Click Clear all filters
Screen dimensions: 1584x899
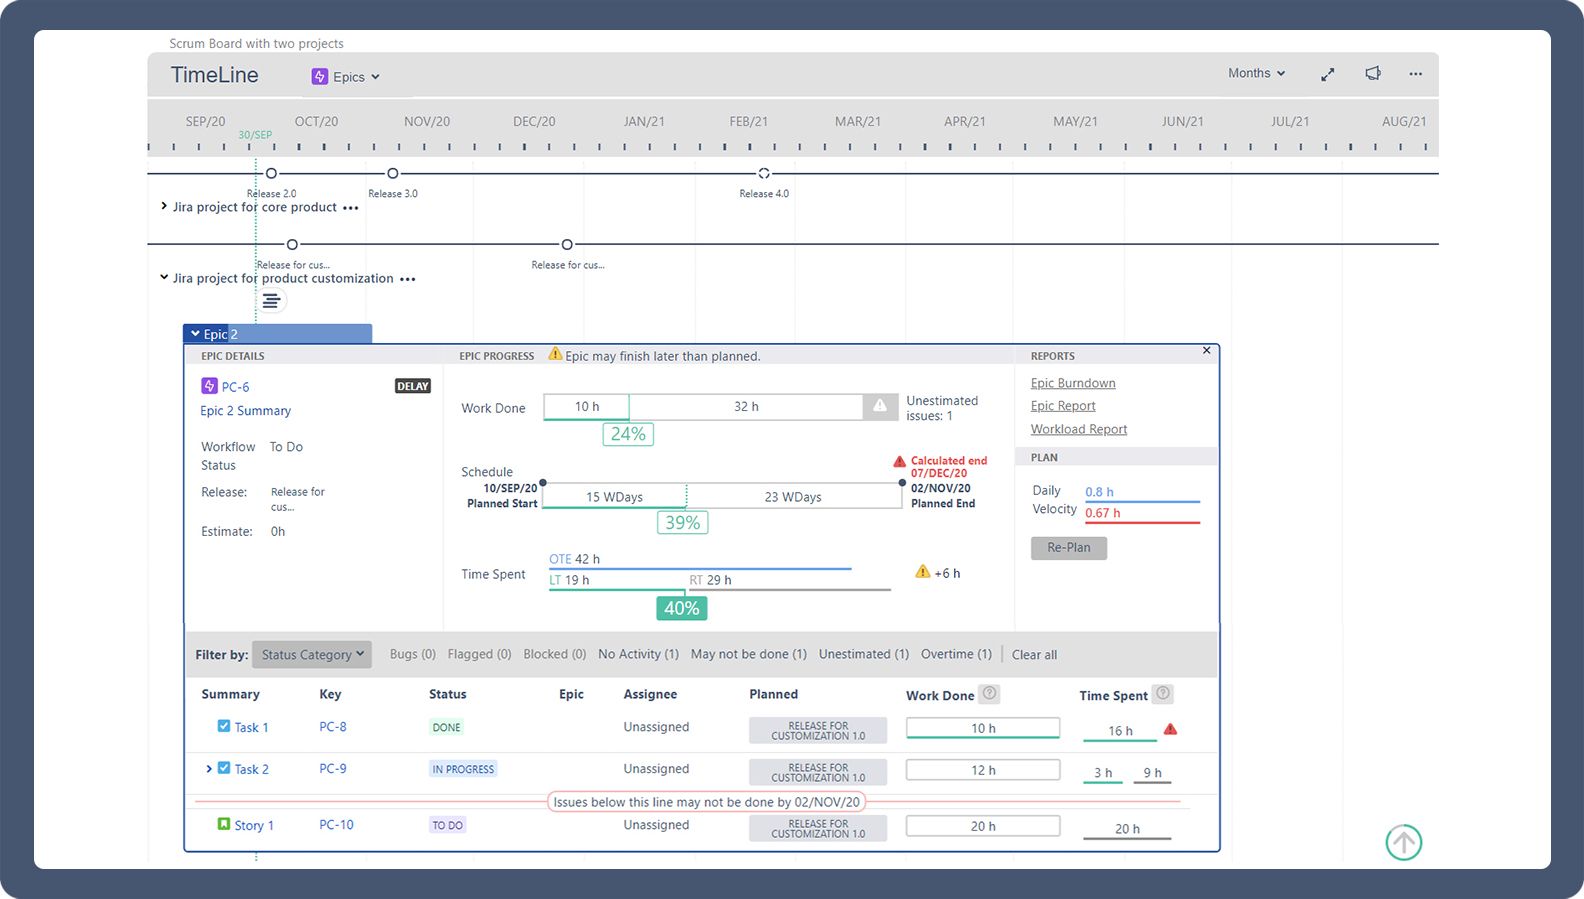[x=1034, y=655]
